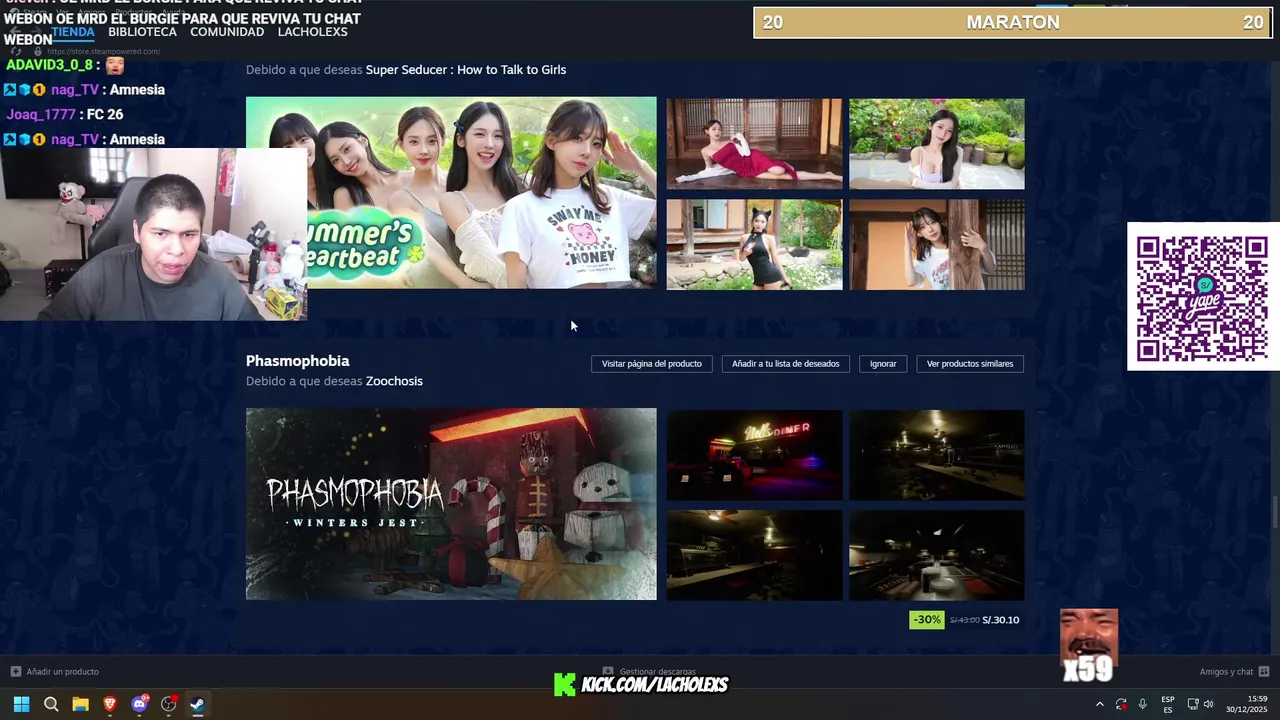Viewport: 1280px width, 720px height.
Task: Open the volume tray icon
Action: (1209, 704)
